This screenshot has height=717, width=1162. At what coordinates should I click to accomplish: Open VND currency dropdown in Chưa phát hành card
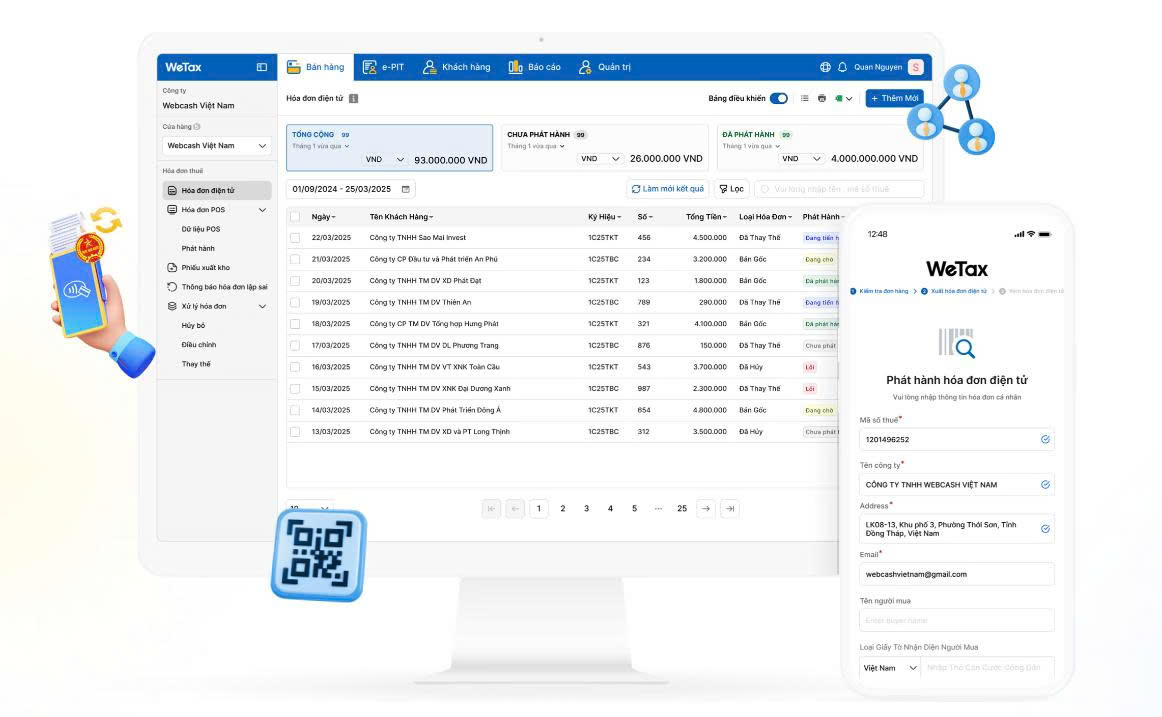click(x=600, y=159)
